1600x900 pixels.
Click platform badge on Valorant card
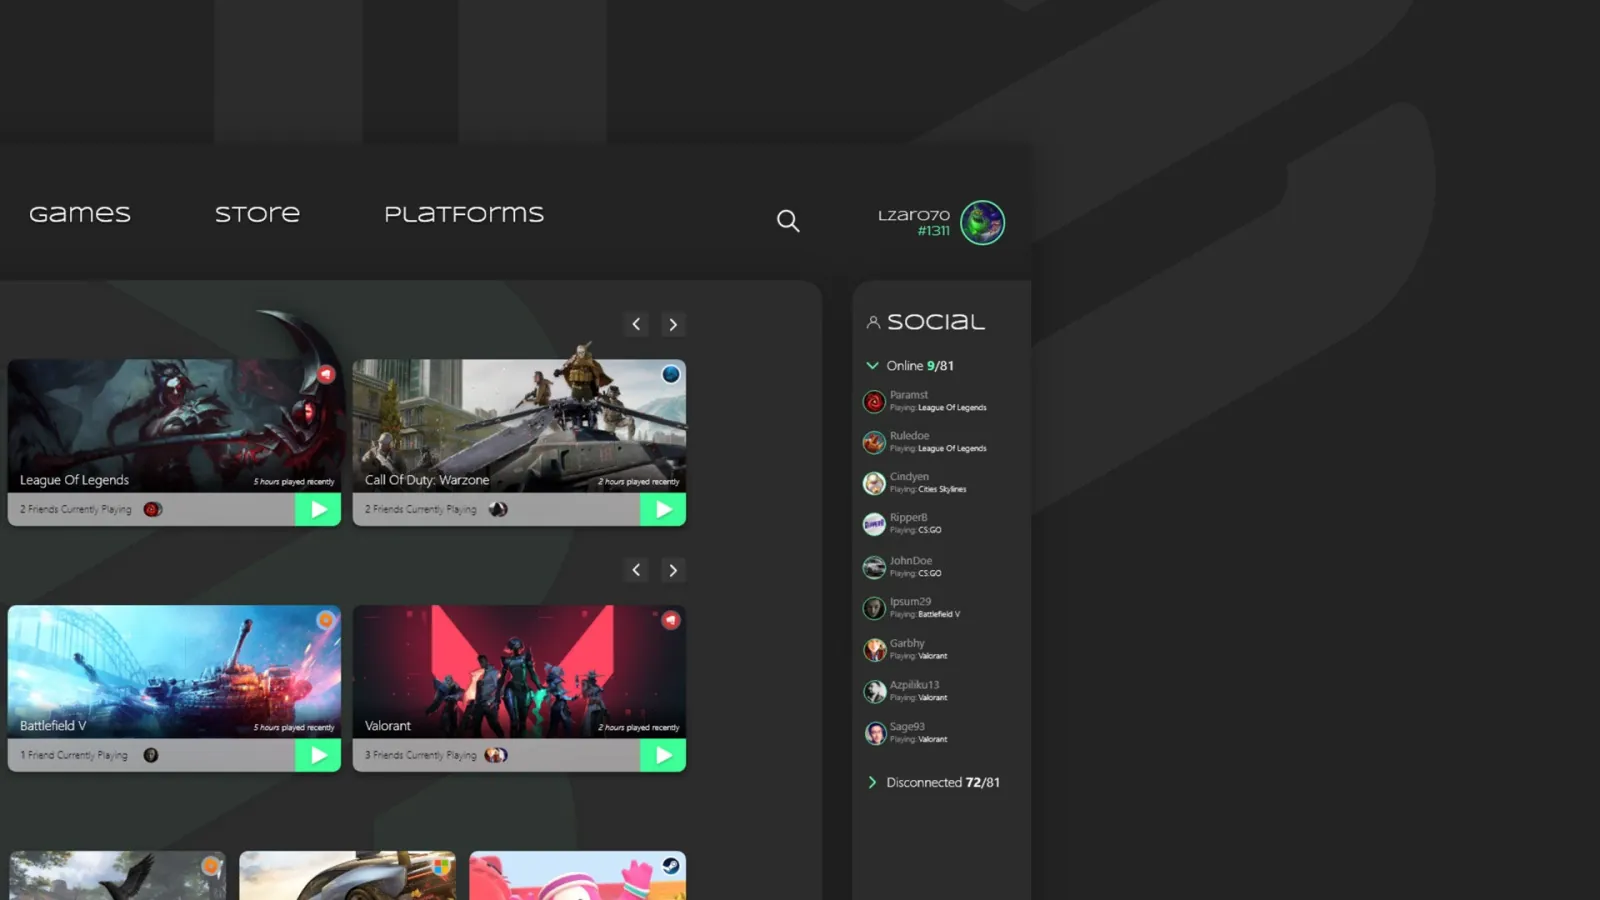pos(671,620)
